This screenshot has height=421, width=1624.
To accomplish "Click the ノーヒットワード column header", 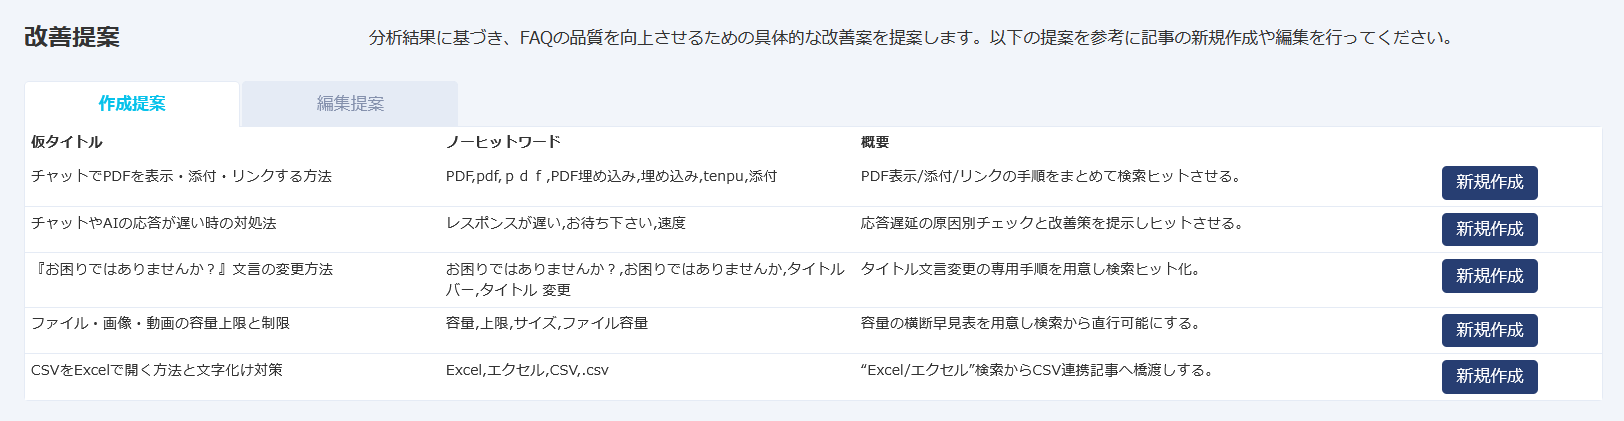I will [x=503, y=142].
